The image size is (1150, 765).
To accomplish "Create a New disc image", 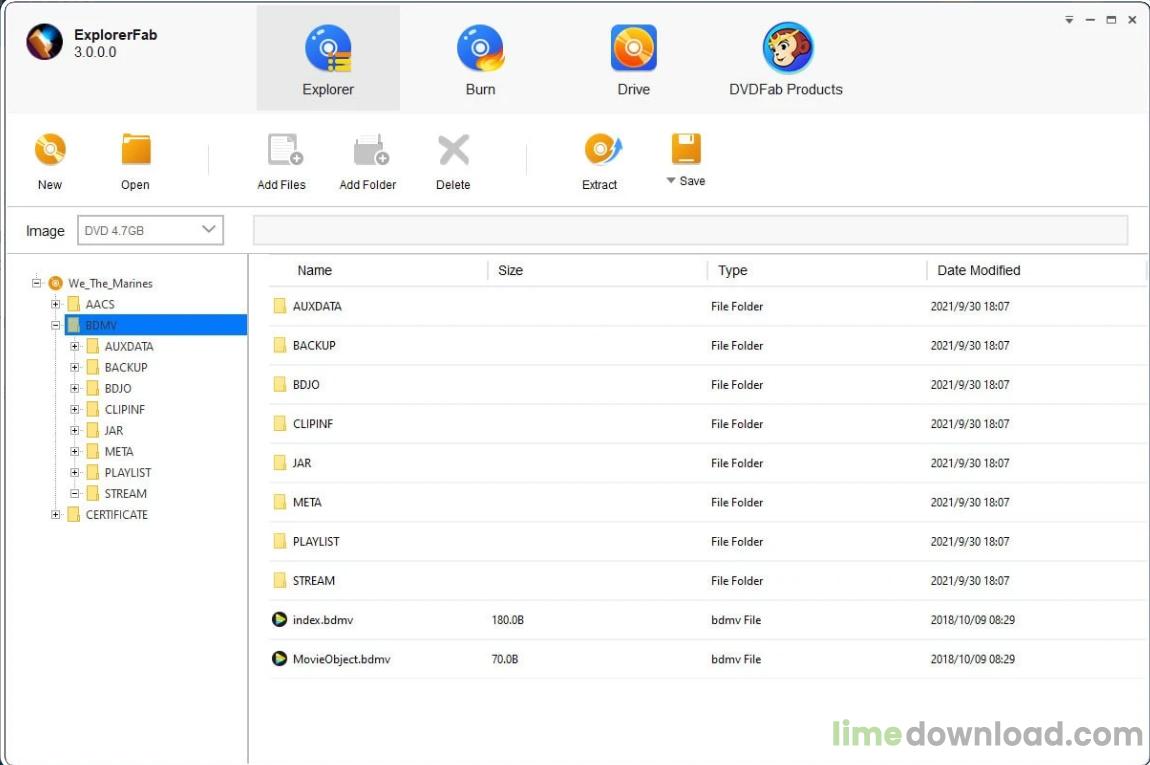I will tap(50, 161).
